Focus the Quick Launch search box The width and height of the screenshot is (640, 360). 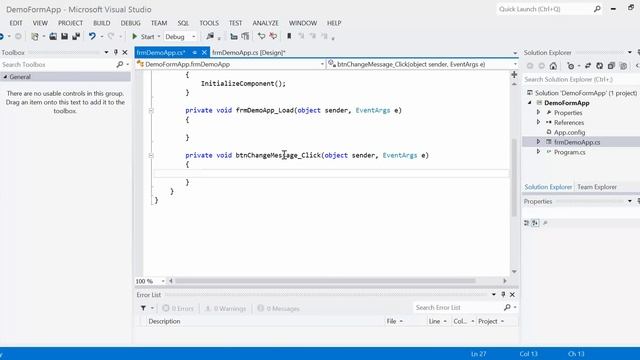click(549, 9)
